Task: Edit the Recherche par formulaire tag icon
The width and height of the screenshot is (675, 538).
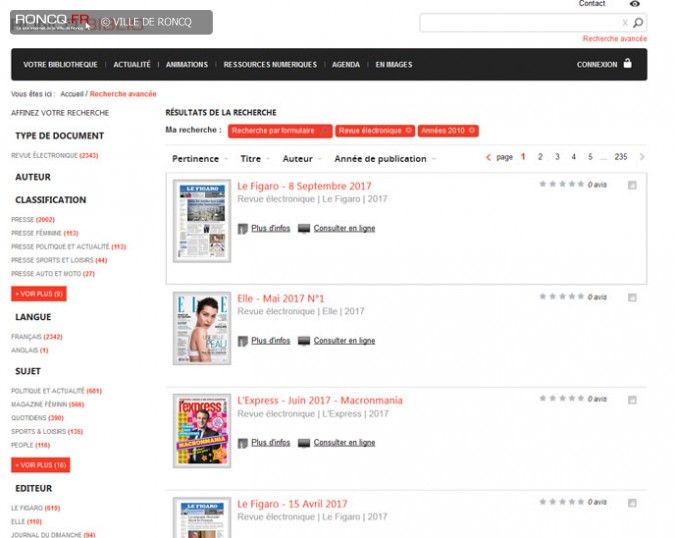Action: point(325,130)
